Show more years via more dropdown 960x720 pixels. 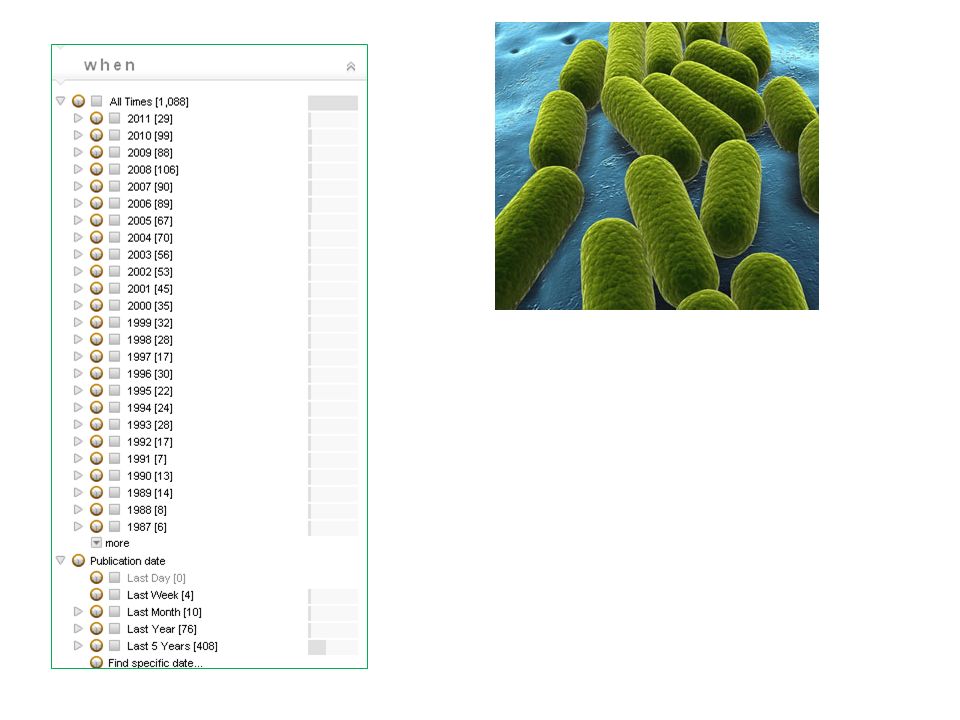[x=96, y=543]
